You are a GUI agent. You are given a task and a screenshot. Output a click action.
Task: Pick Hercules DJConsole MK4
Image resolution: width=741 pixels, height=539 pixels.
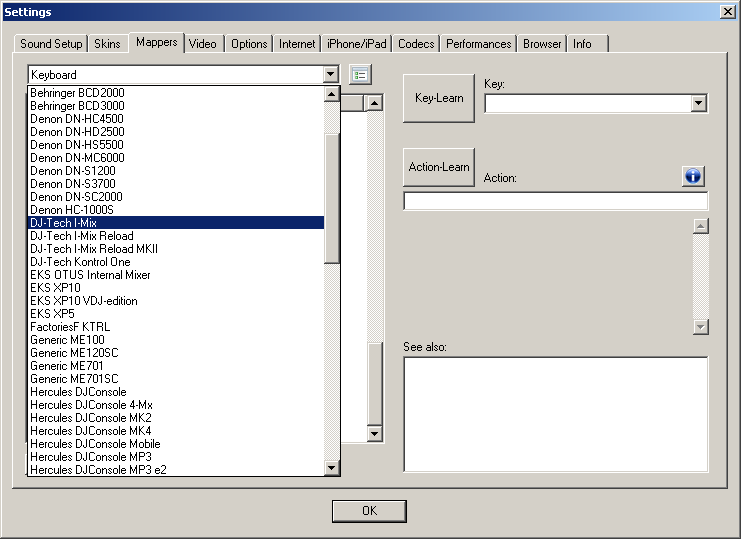[x=176, y=430]
